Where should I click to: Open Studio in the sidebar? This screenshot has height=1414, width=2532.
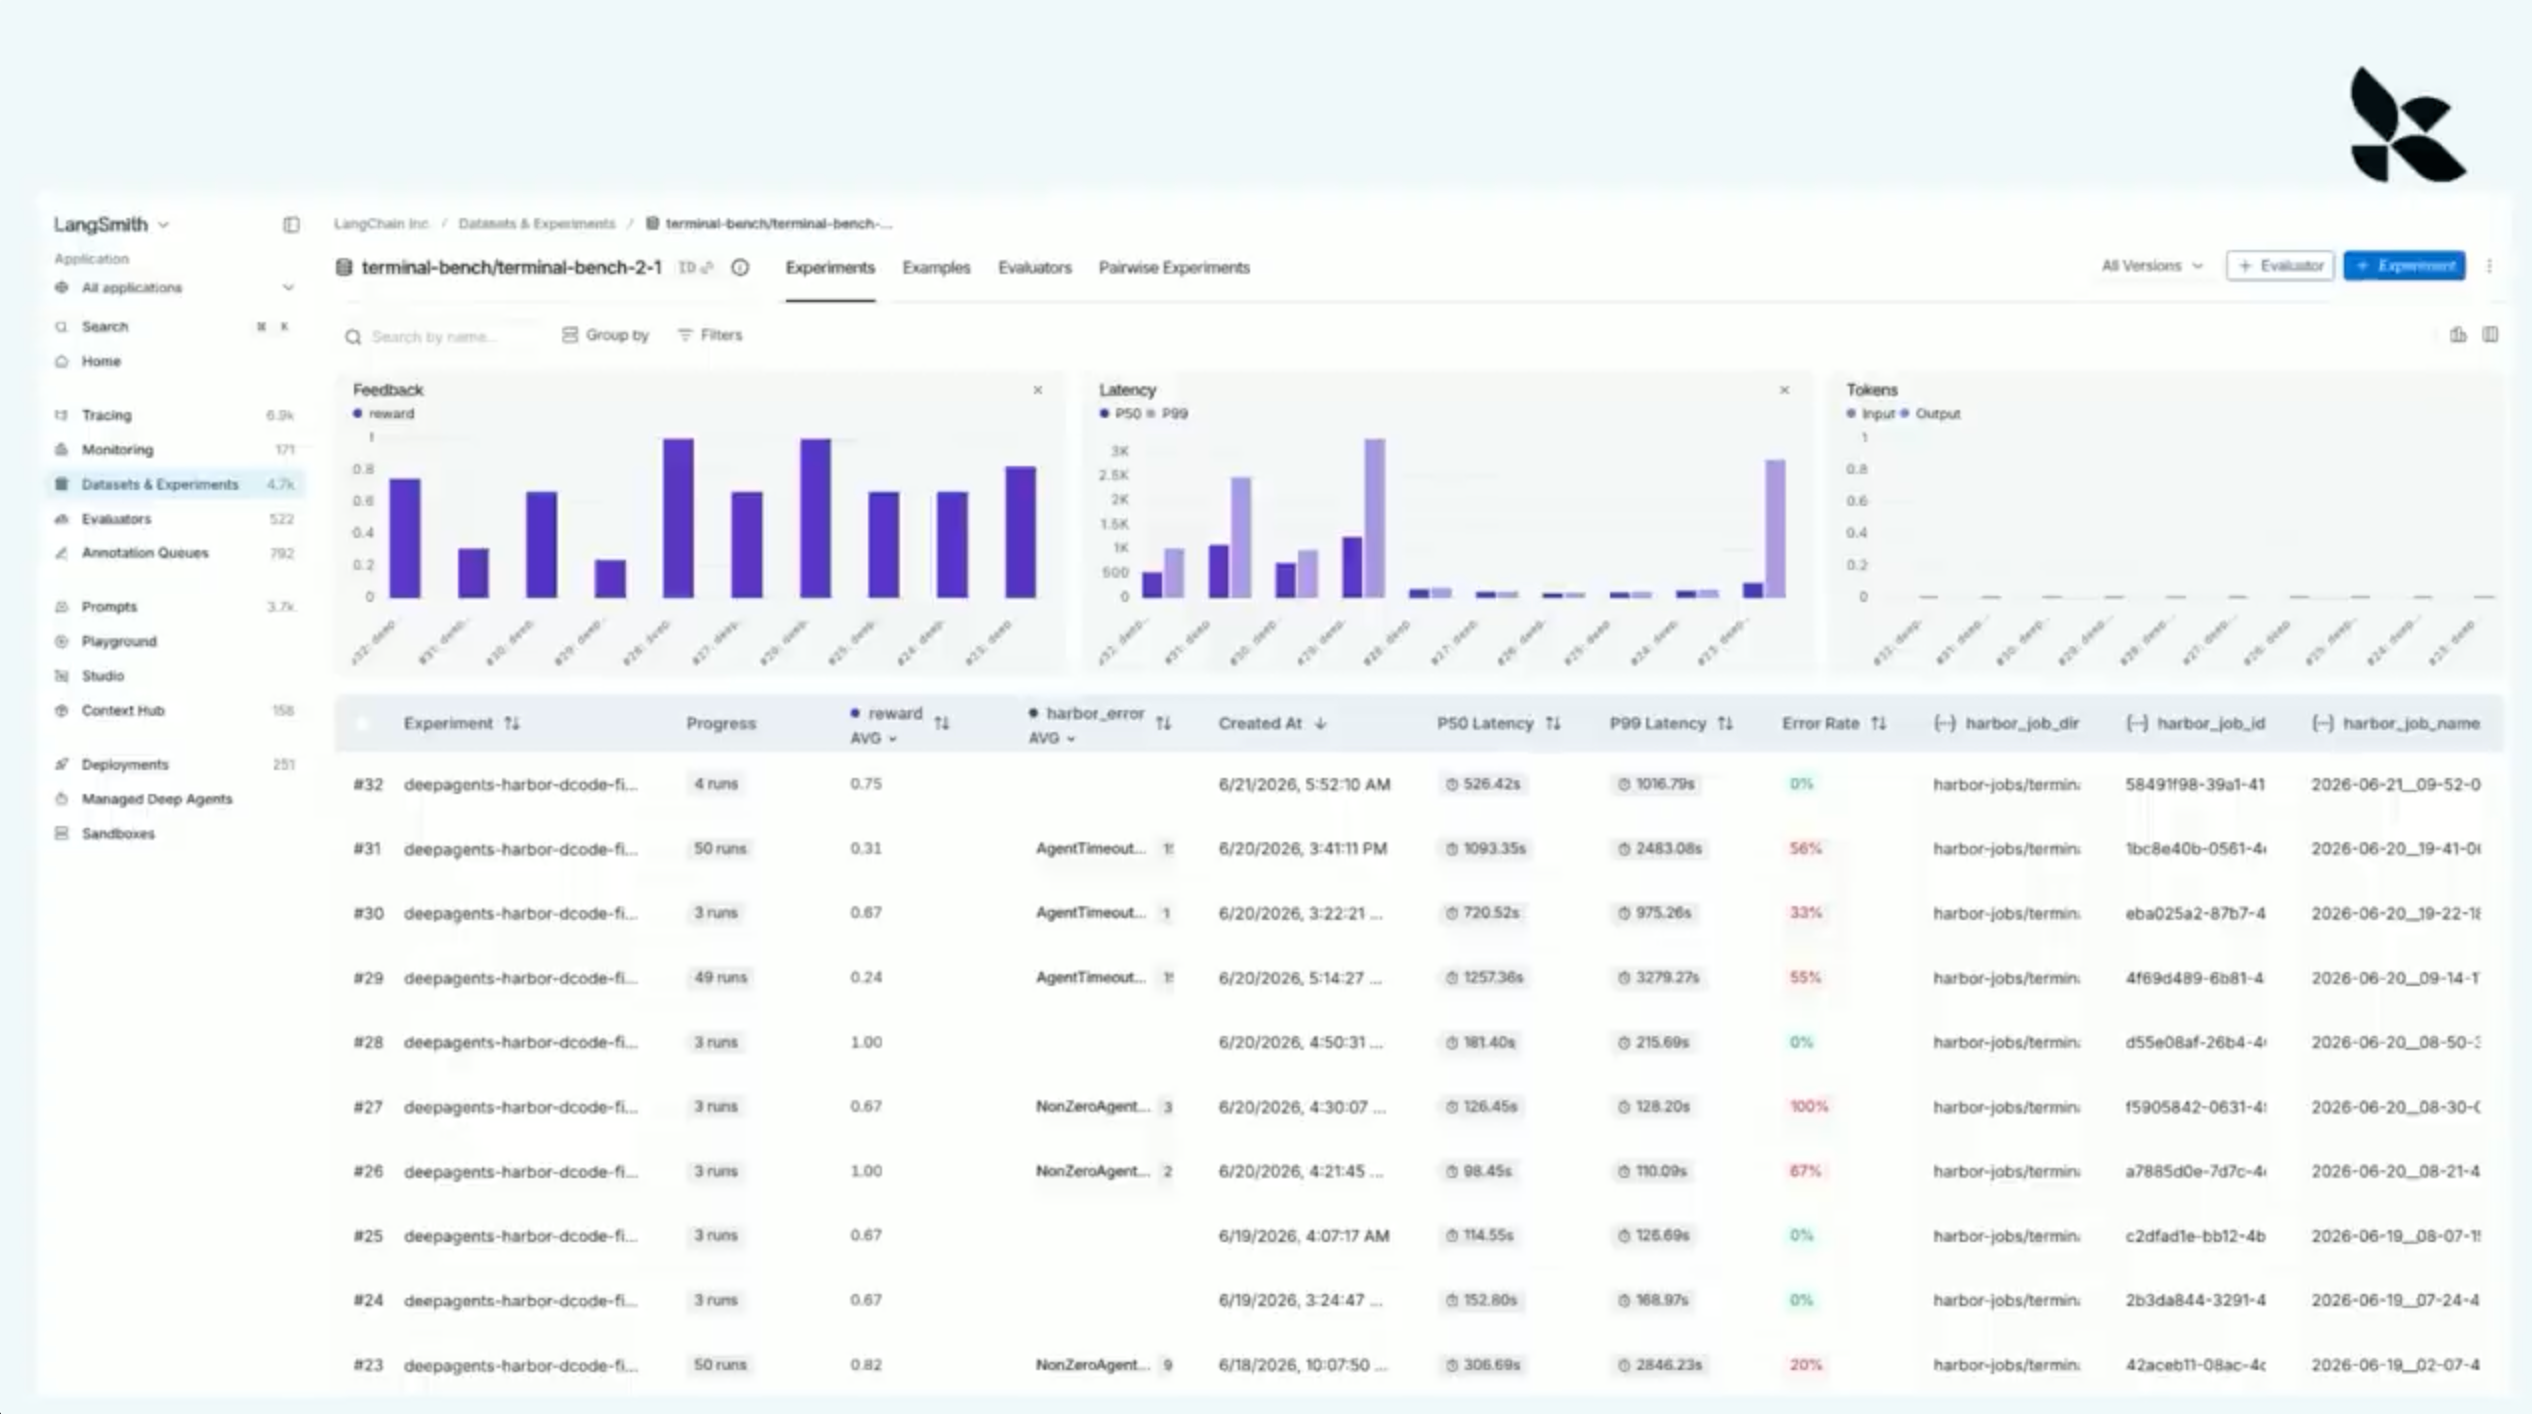coord(103,676)
